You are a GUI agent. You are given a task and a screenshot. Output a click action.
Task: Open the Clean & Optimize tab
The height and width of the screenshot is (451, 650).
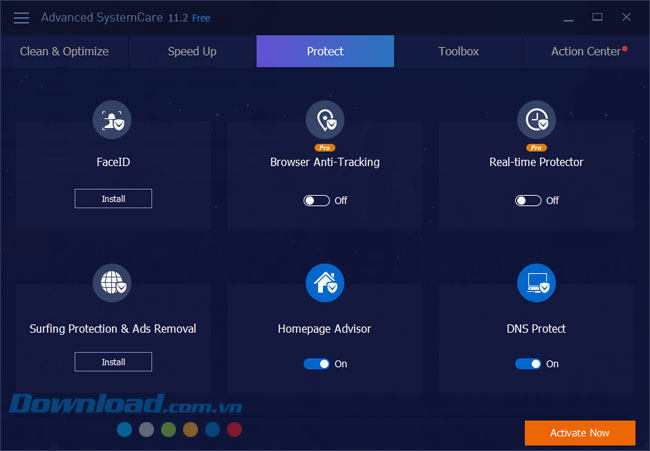pyautogui.click(x=64, y=51)
